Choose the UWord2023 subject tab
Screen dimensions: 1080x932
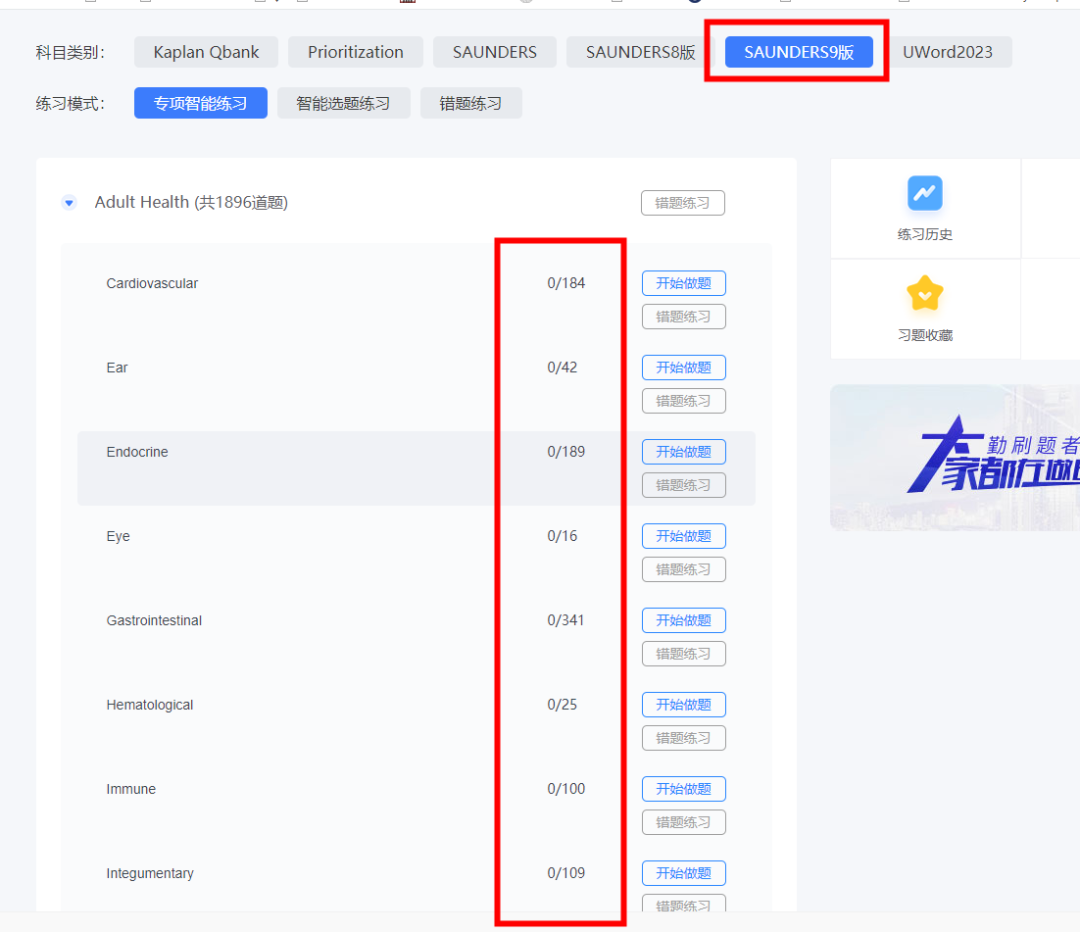(947, 52)
